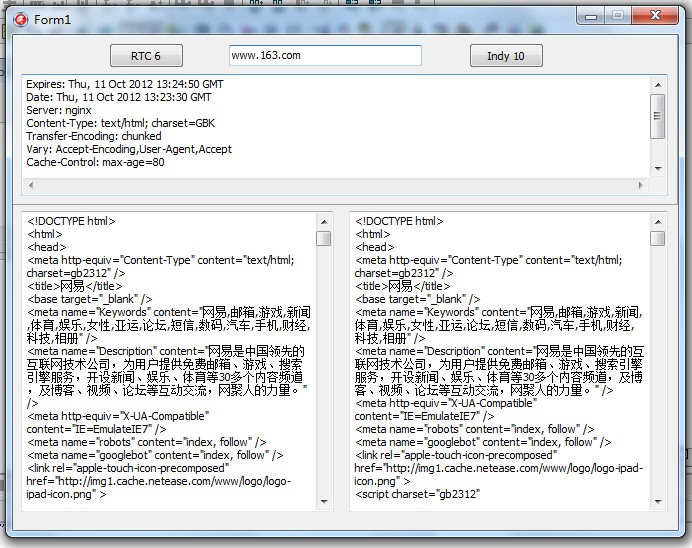Viewport: 692px width, 548px height.
Task: Click the headers panel scroll up arrow
Action: click(658, 85)
